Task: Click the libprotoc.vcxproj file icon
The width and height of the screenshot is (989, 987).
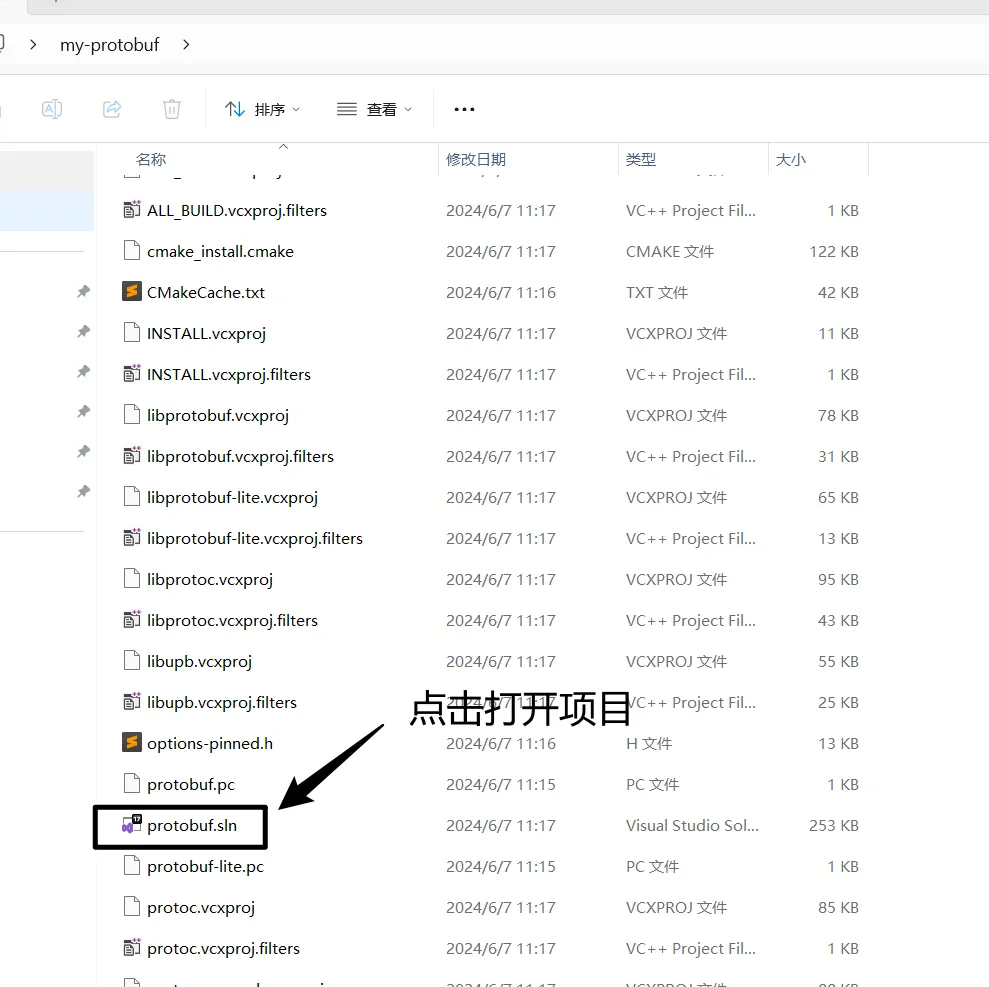Action: tap(132, 578)
